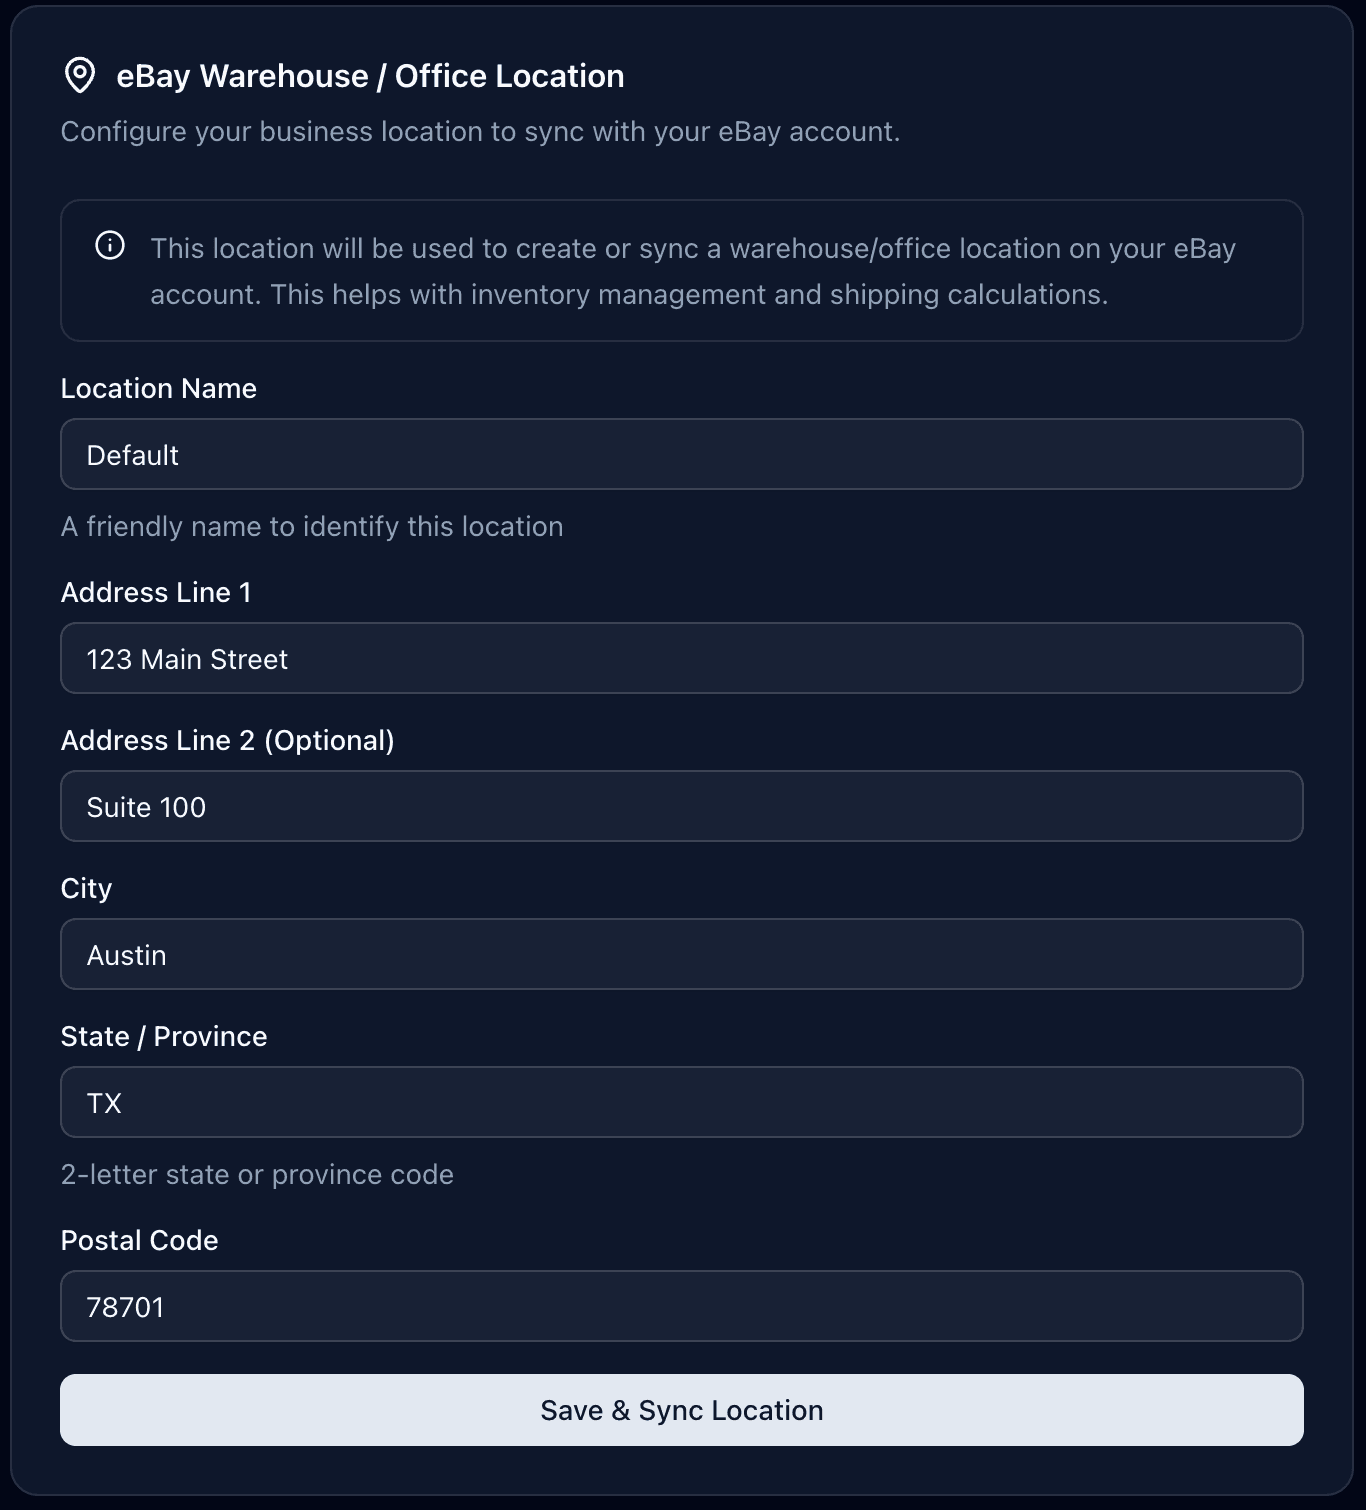Click the Address Line 1 field with 123 Main Street
1366x1510 pixels.
pyautogui.click(x=683, y=658)
